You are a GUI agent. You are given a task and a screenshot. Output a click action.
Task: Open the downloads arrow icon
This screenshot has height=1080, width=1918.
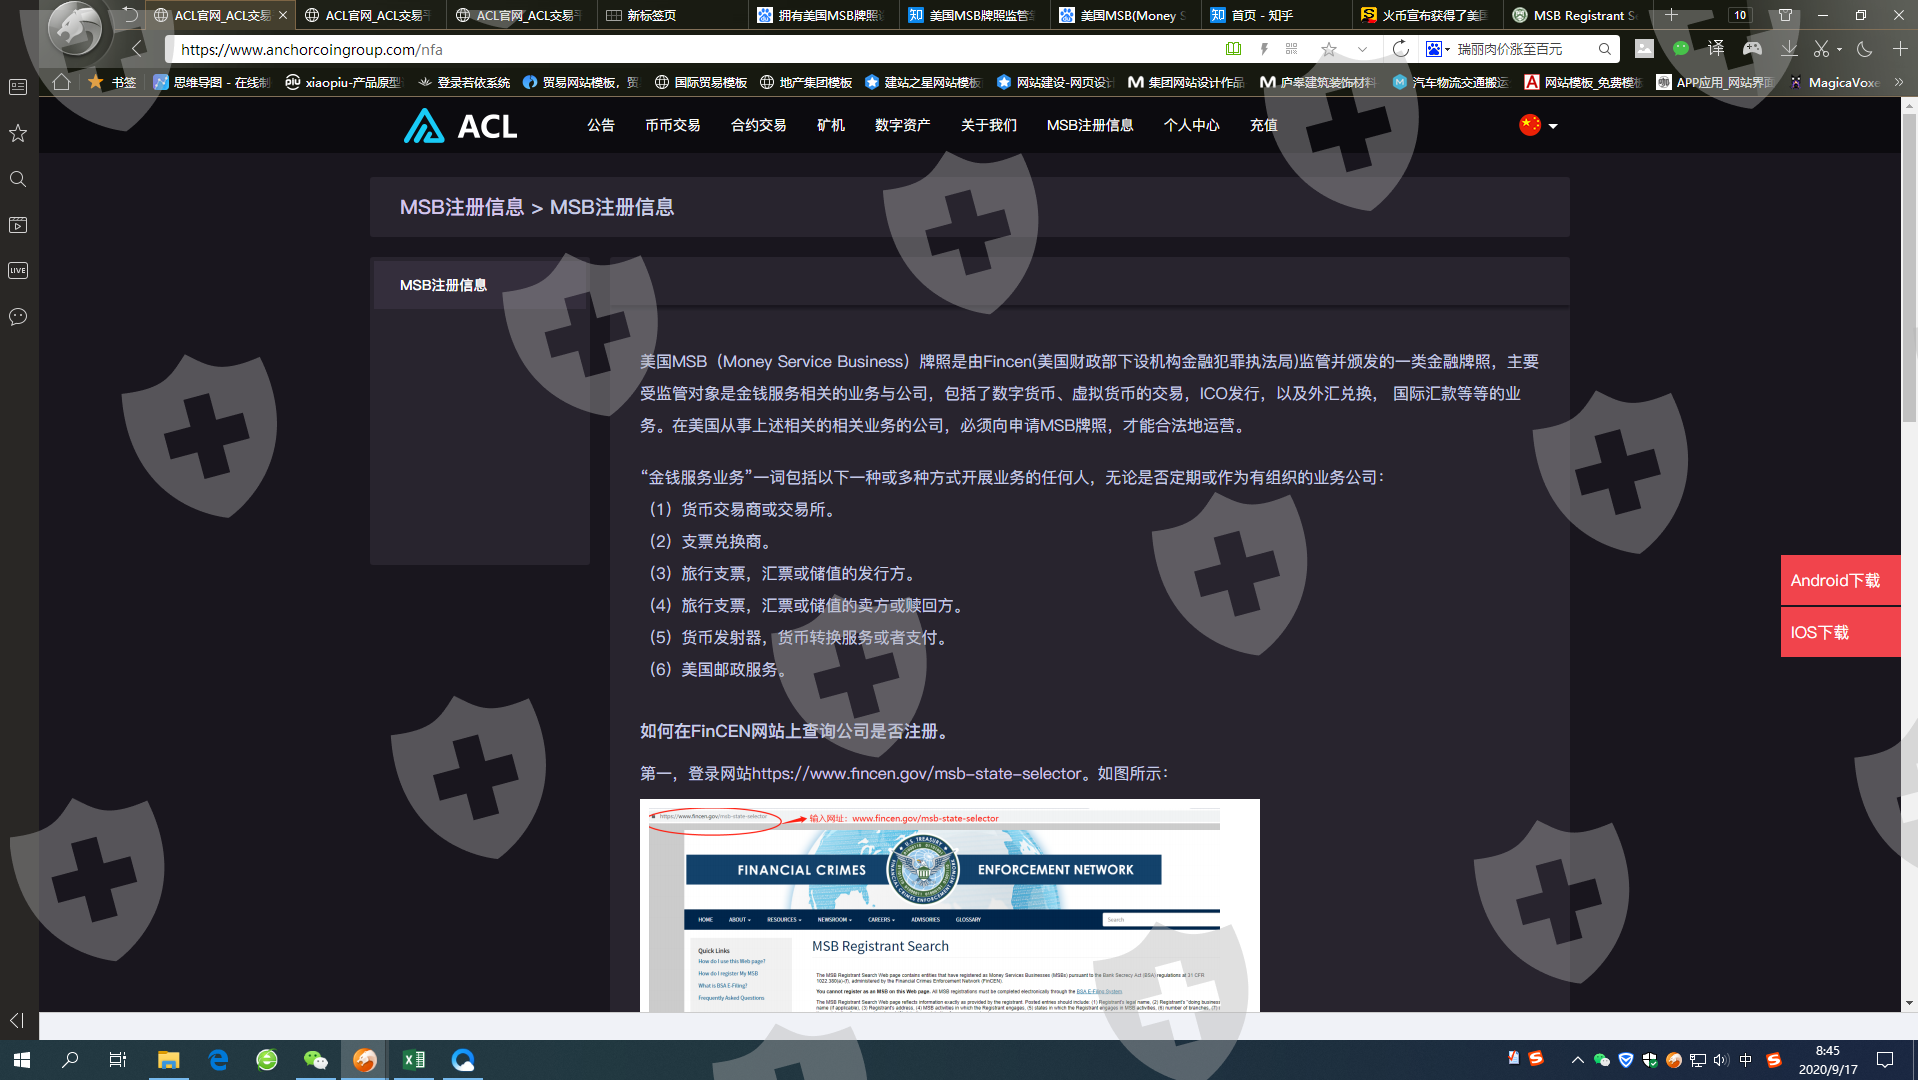(x=1789, y=49)
